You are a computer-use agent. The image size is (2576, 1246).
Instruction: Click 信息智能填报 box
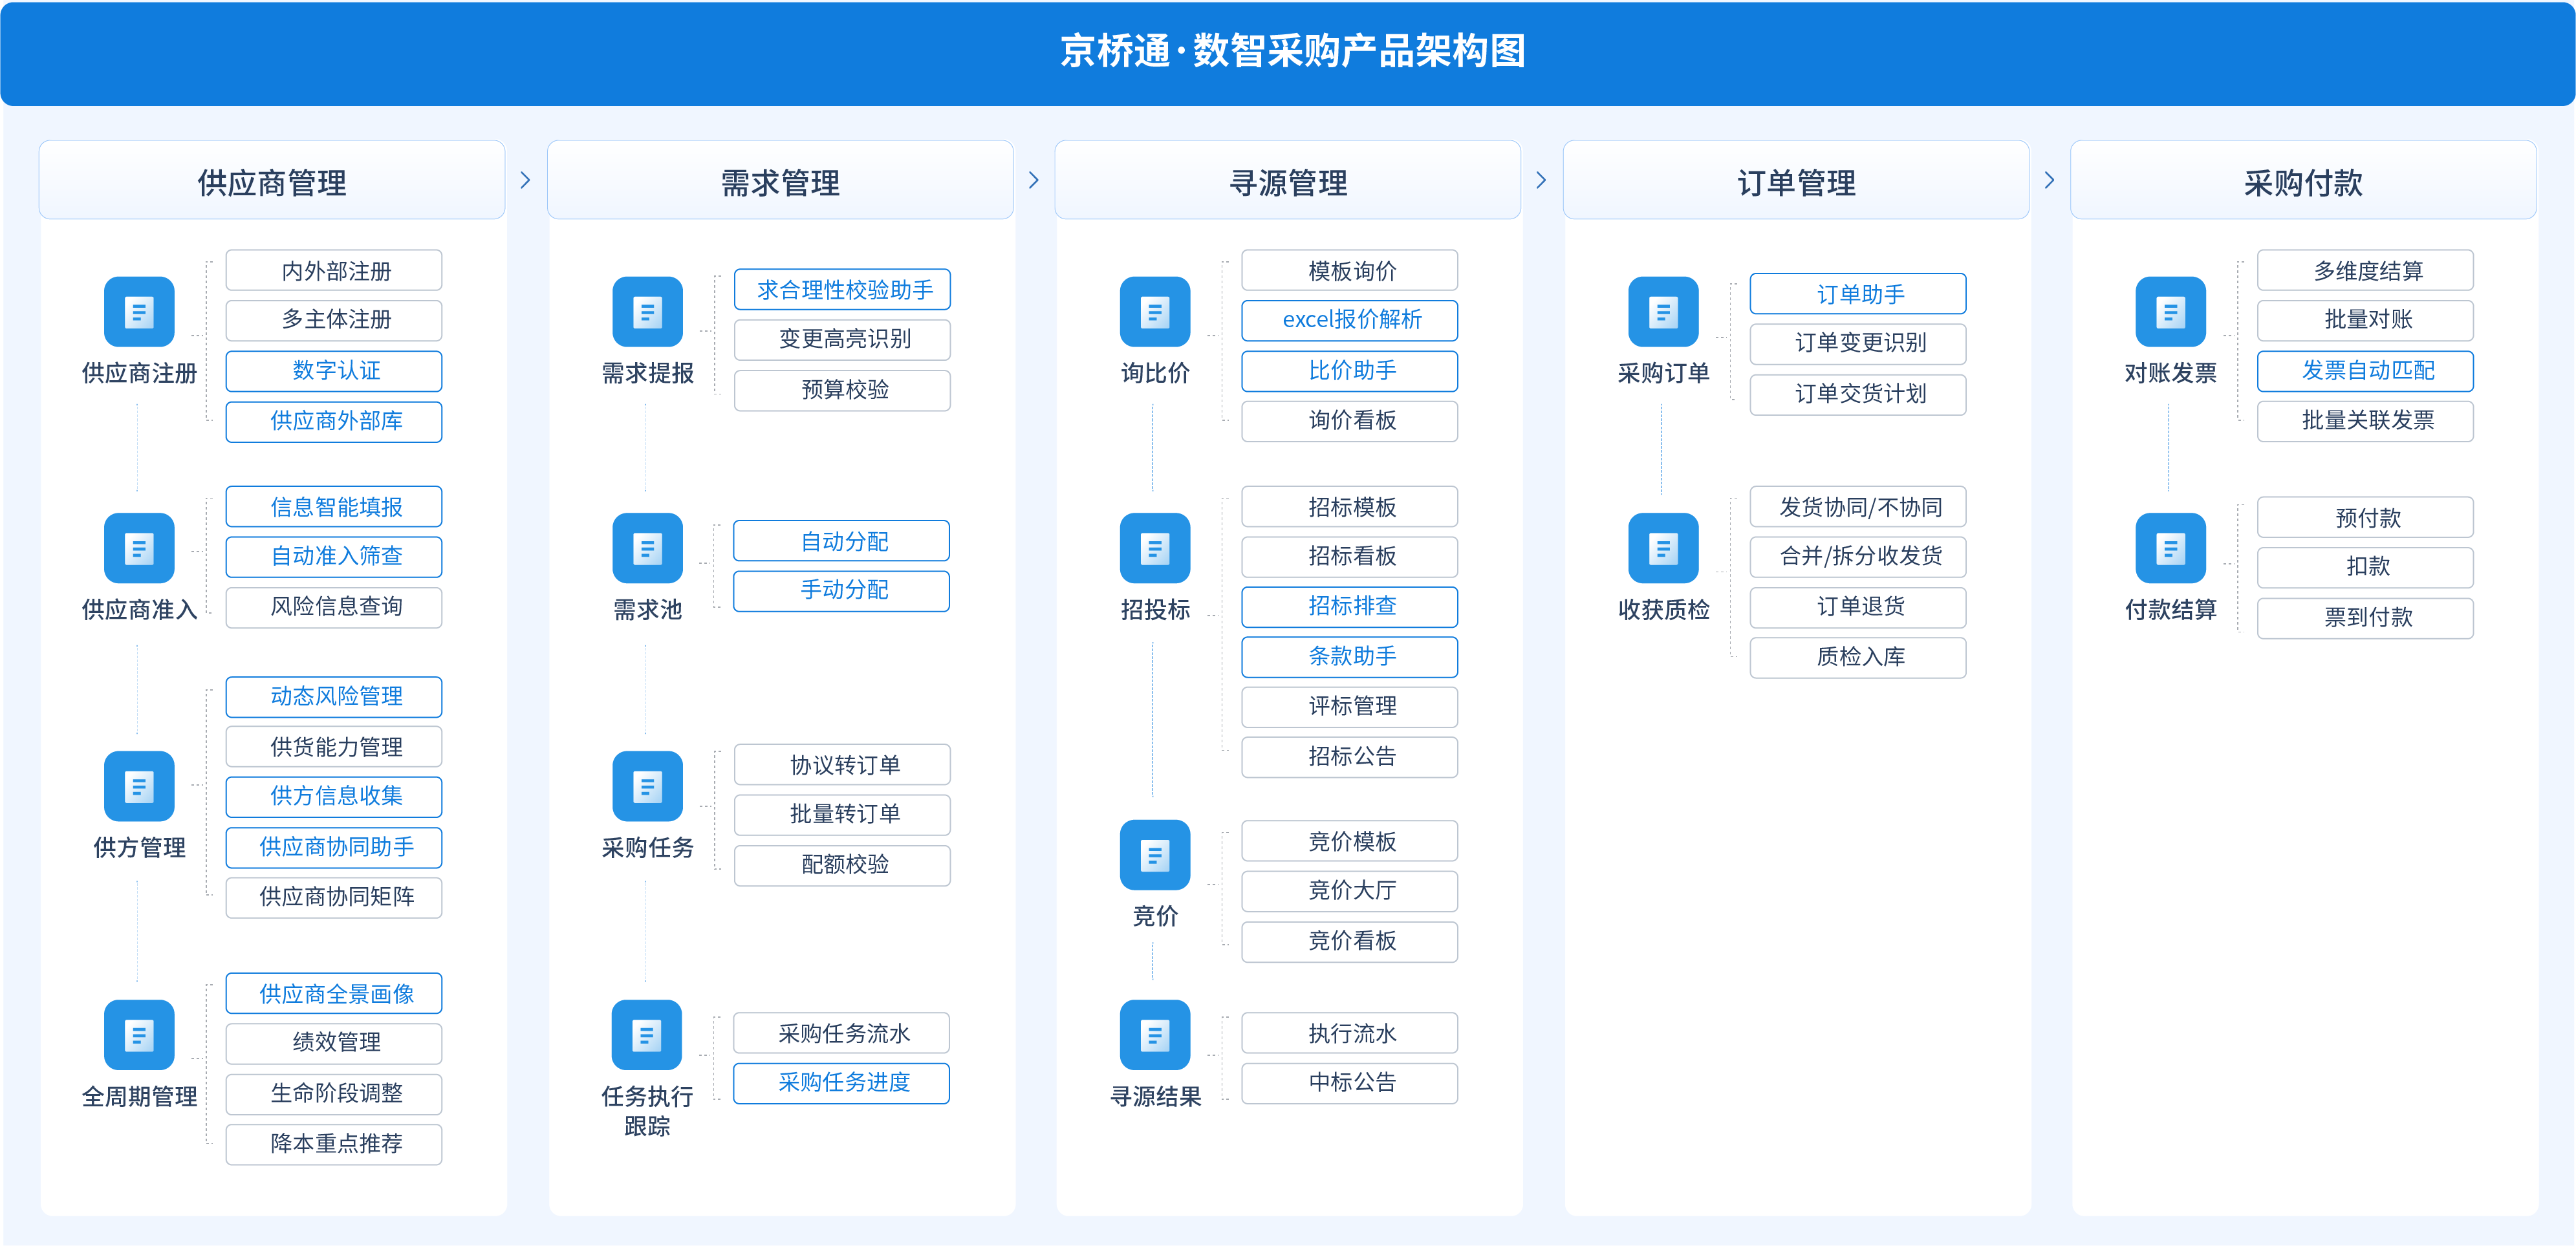pyautogui.click(x=334, y=507)
